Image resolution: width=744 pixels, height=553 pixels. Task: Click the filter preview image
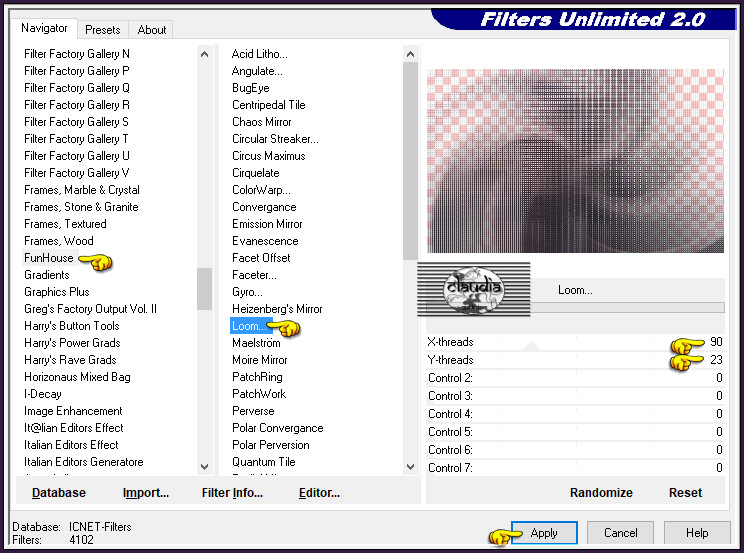(575, 161)
